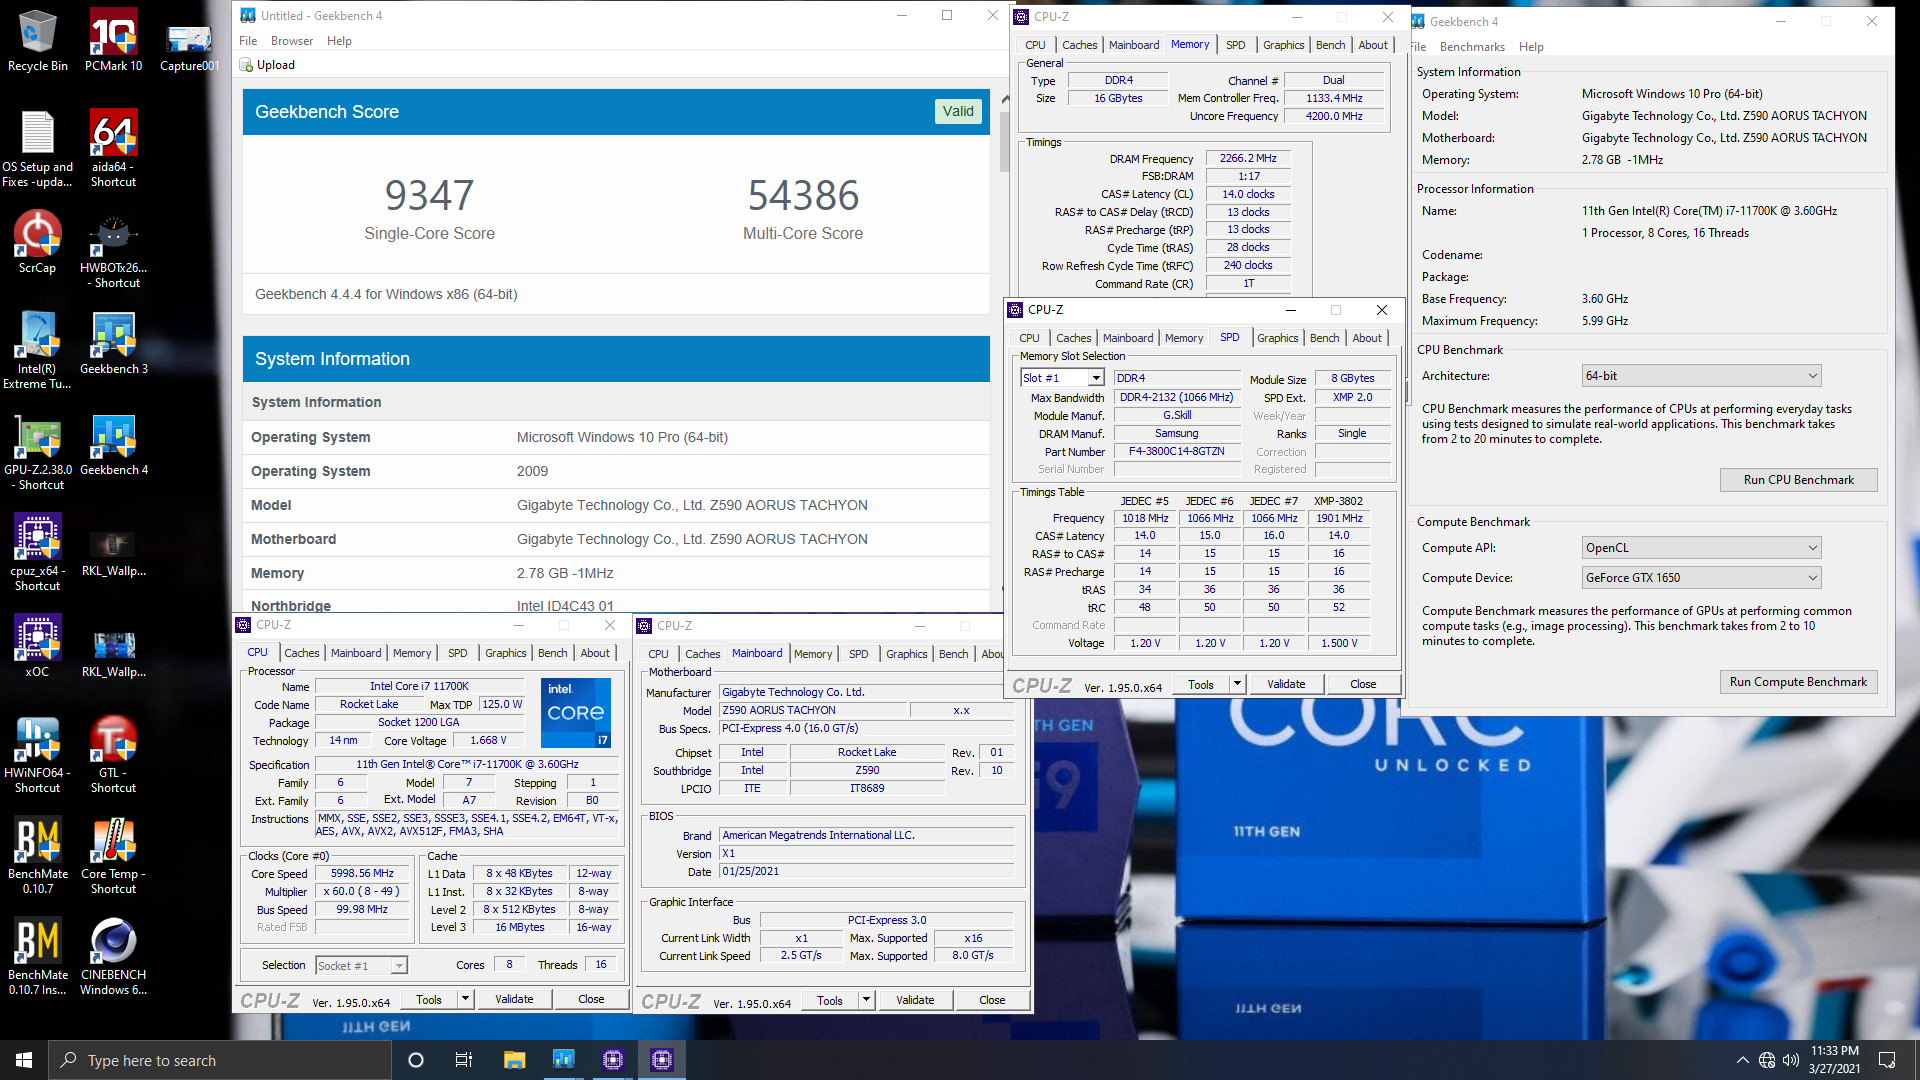Open the volume control in system tray
This screenshot has height=1080, width=1920.
pos(1790,1060)
